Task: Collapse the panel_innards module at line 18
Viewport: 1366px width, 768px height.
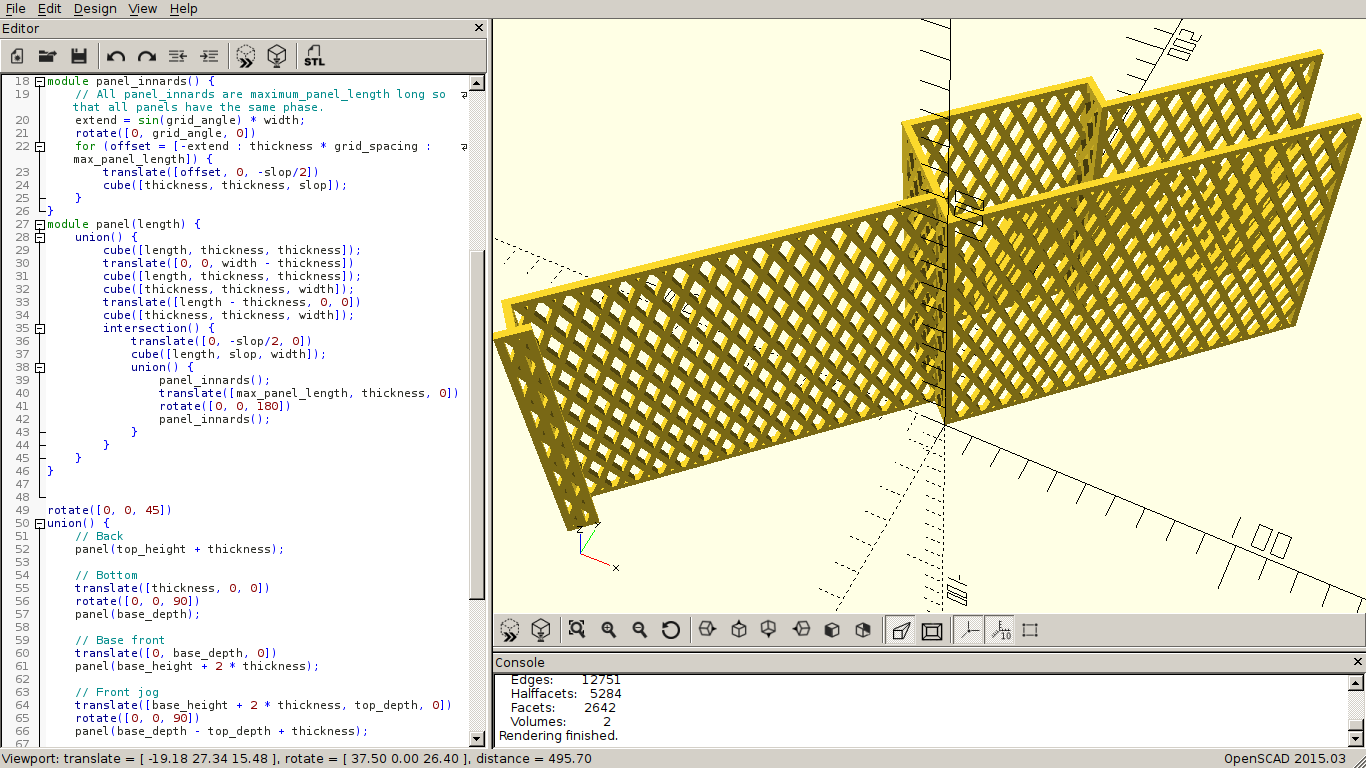Action: click(x=39, y=81)
